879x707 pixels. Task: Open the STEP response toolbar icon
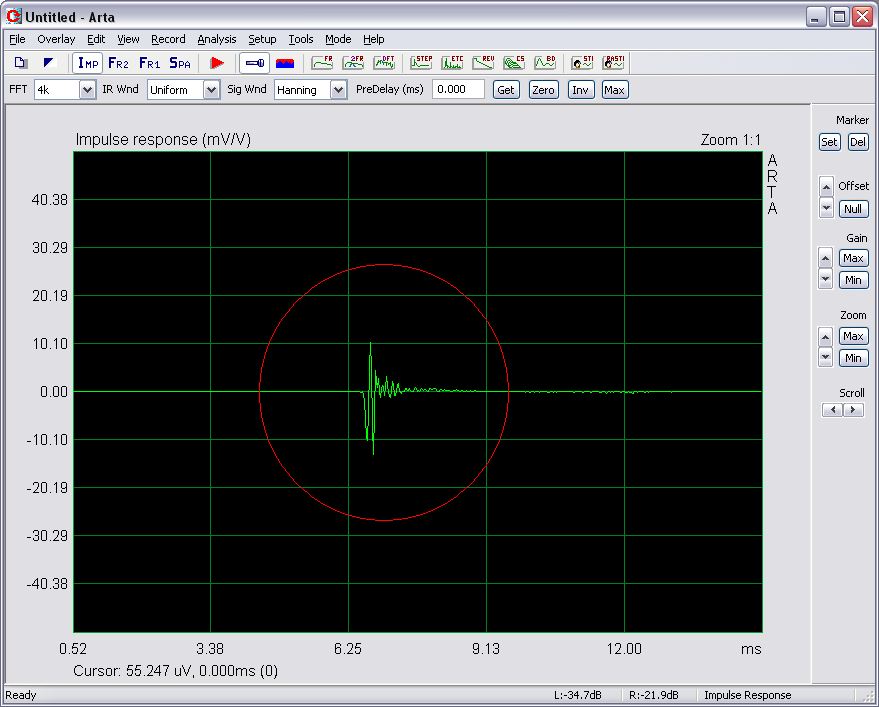(x=421, y=63)
